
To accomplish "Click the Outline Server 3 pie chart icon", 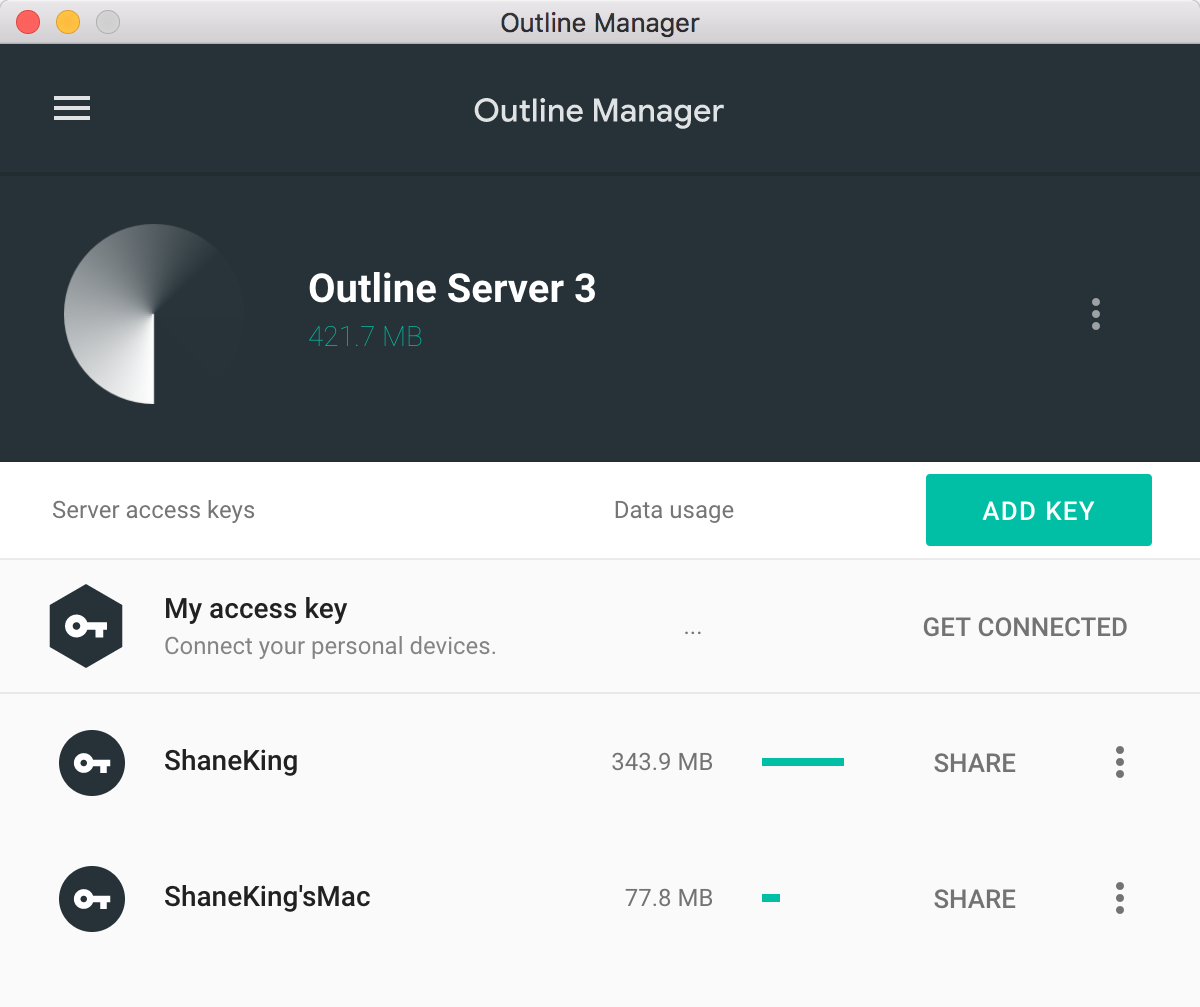I will point(153,314).
